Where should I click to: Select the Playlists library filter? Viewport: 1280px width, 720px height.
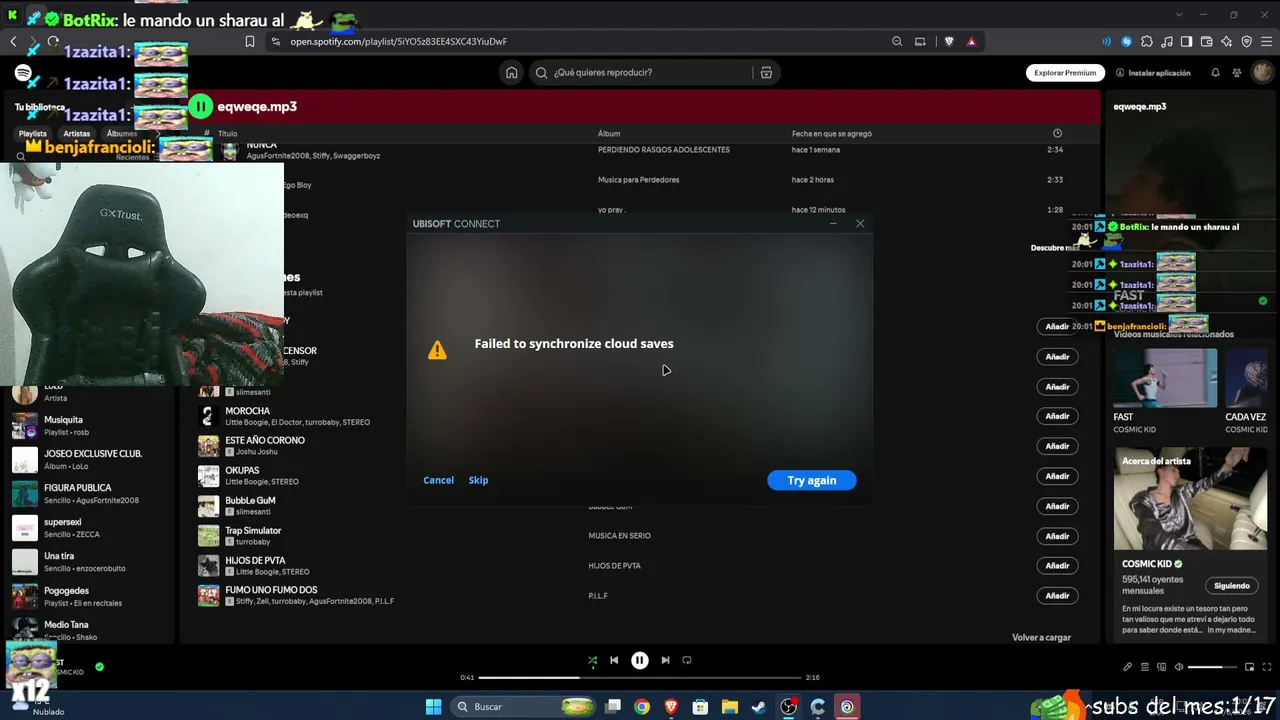point(32,133)
